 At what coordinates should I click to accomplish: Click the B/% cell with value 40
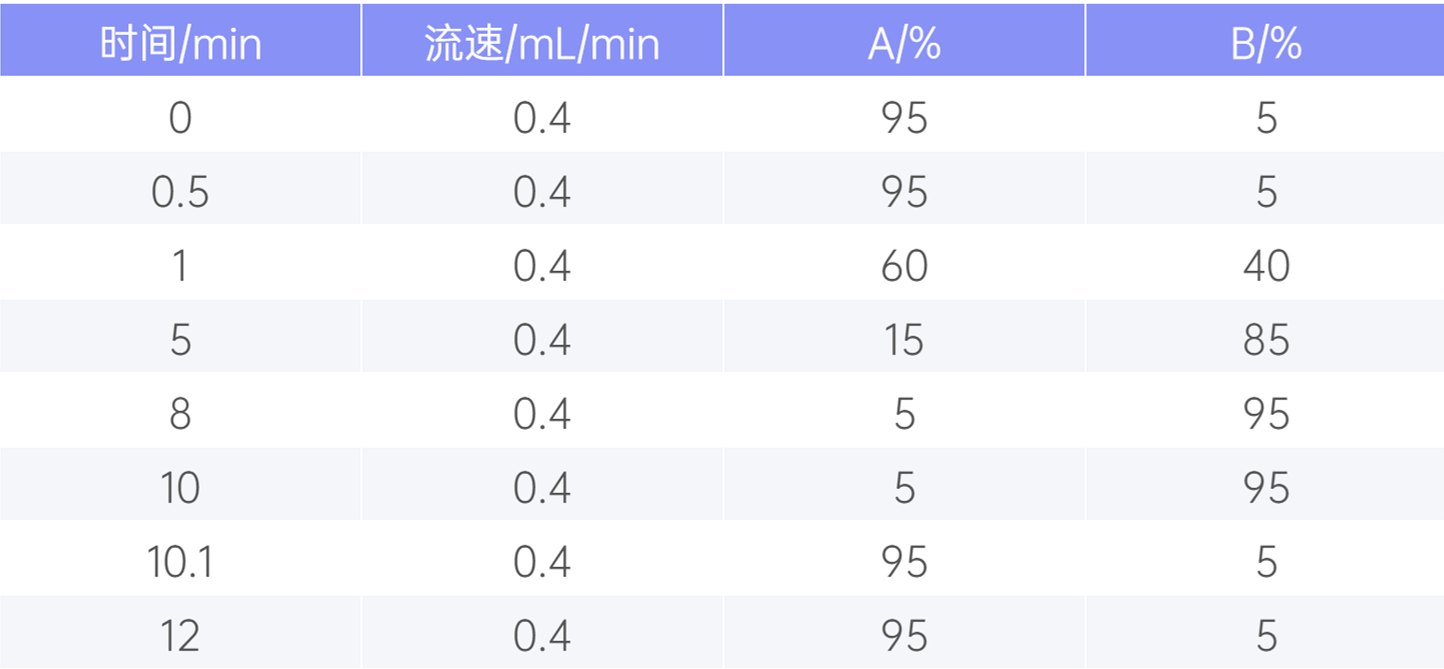pos(1266,266)
